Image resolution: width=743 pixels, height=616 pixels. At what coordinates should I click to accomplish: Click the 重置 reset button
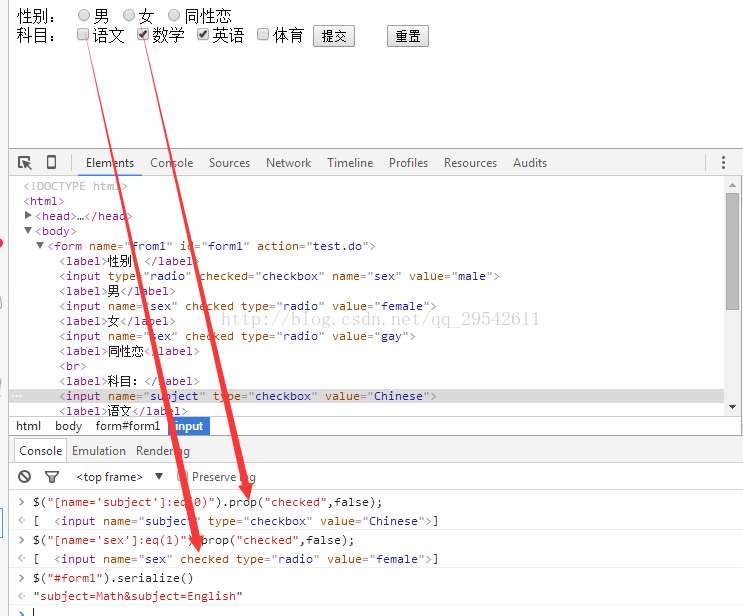coord(408,36)
